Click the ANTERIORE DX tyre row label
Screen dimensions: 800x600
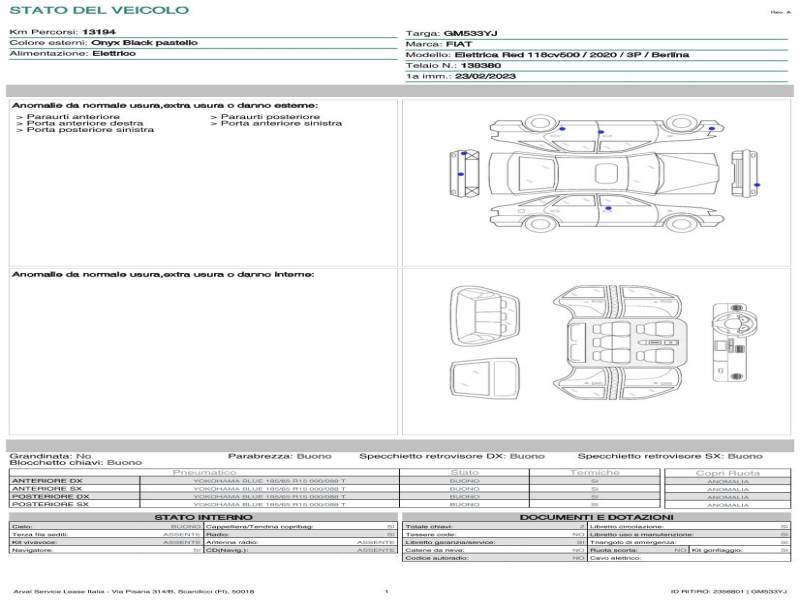pyautogui.click(x=47, y=481)
